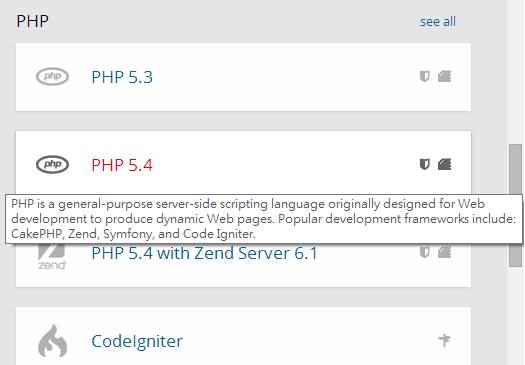Click the PHP 5.3 logo icon
Viewport: 525px width, 365px height.
52,77
